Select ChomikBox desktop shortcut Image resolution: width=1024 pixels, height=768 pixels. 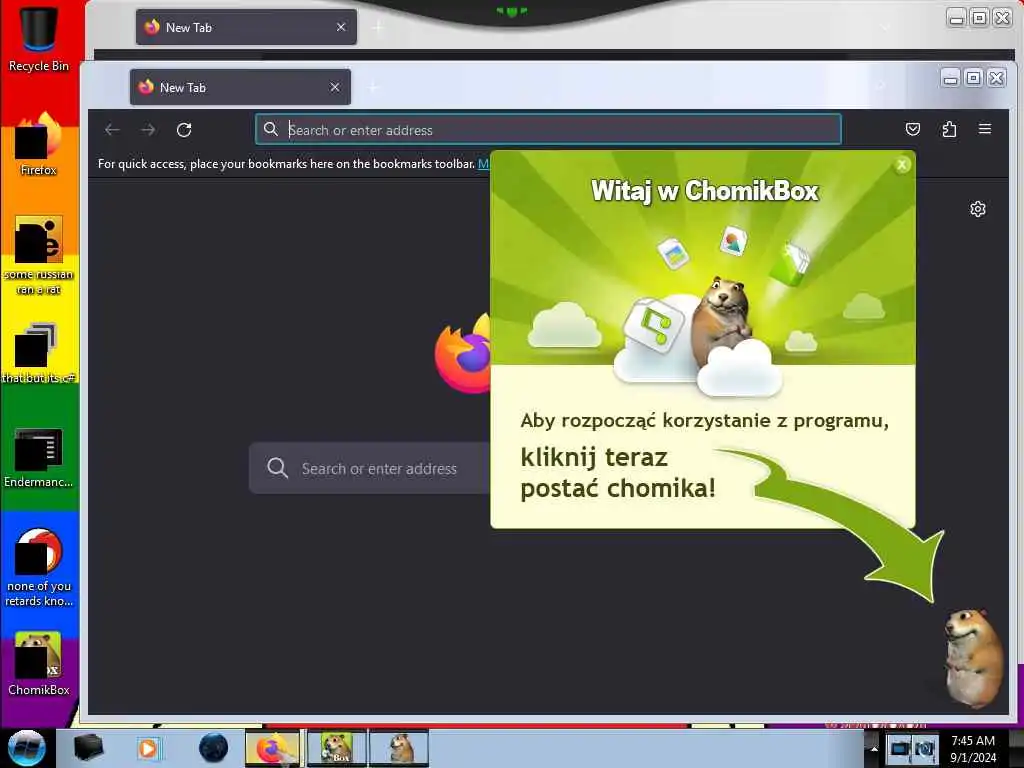click(39, 664)
